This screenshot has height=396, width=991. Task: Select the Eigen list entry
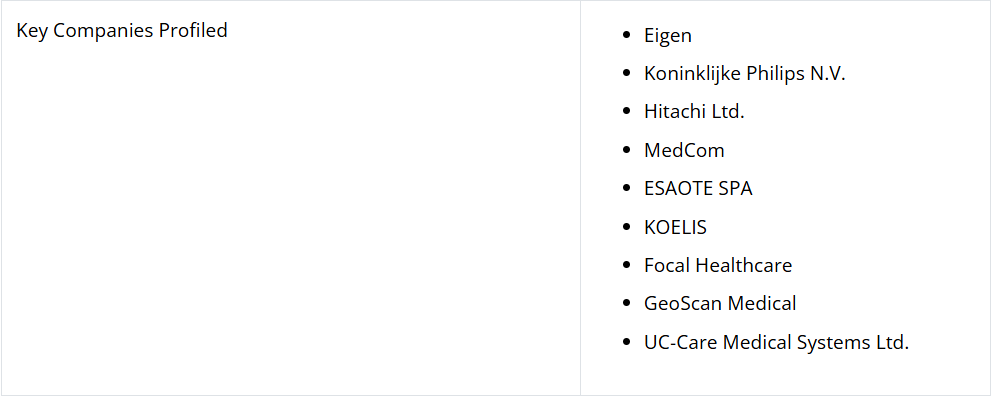pos(667,35)
